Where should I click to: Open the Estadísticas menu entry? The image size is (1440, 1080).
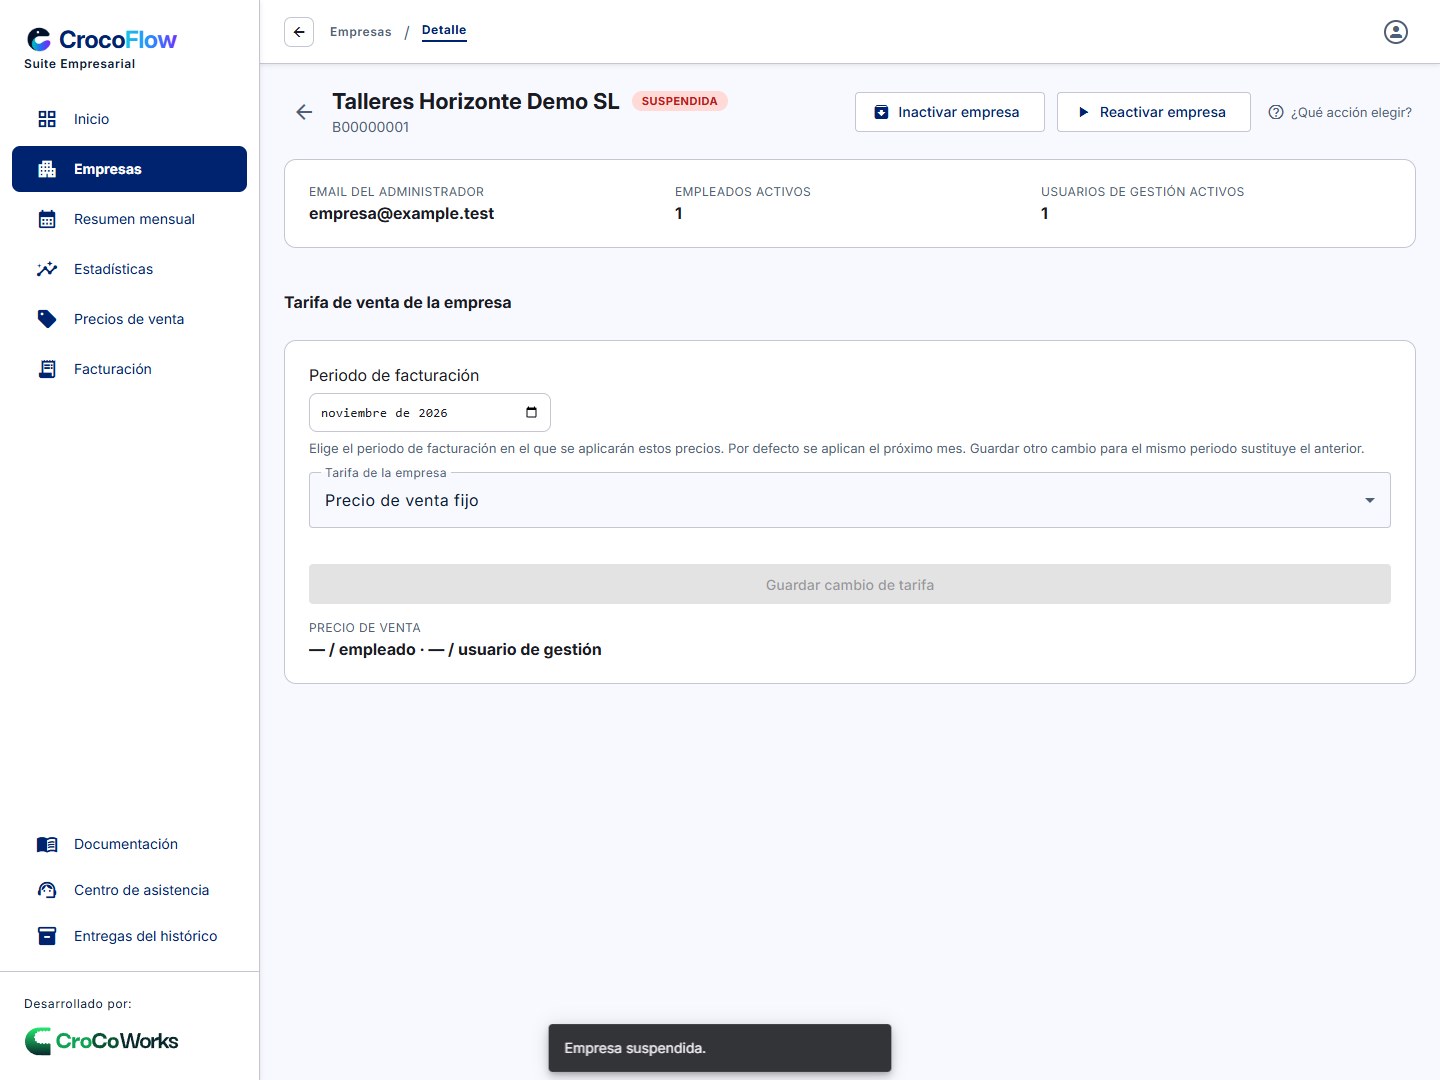[129, 269]
